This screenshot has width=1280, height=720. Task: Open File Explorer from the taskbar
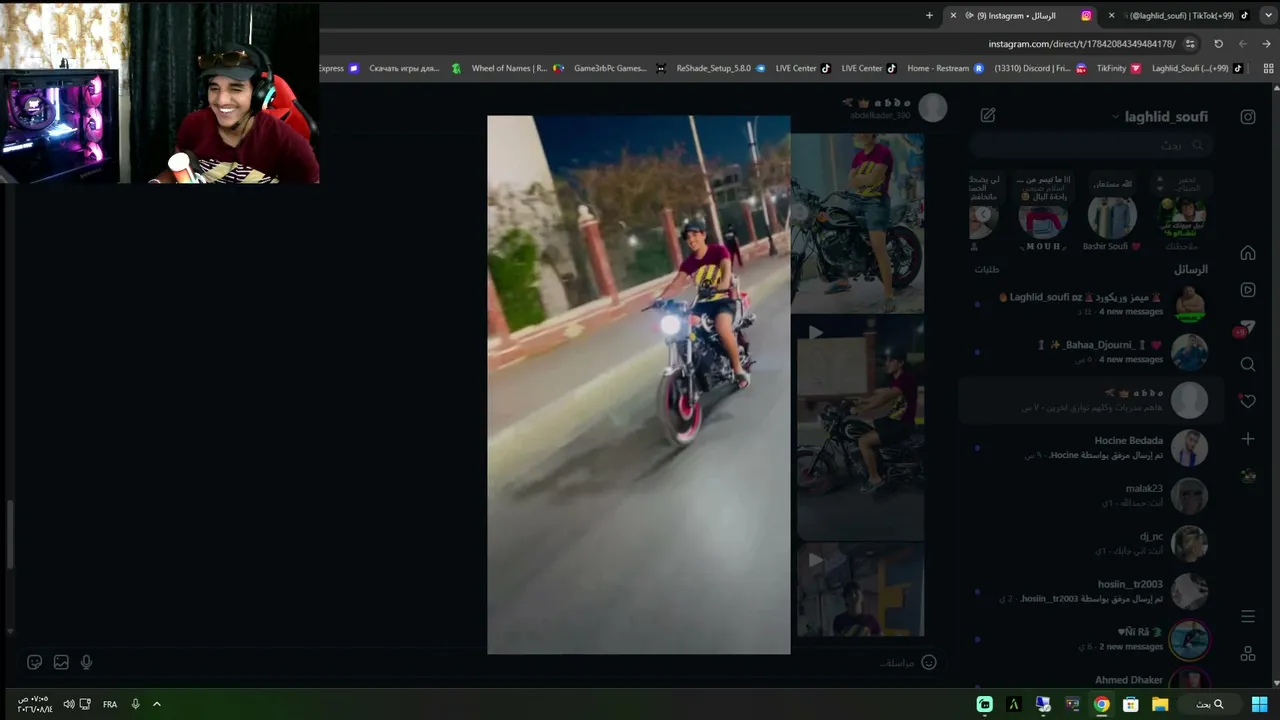1160,704
